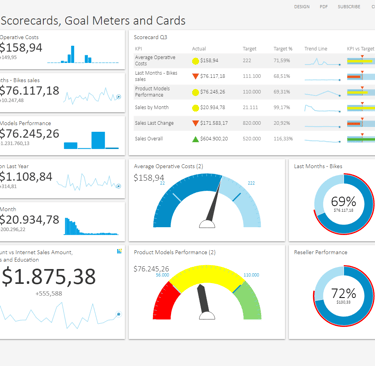Click the SUBSCRIBE button in the header

(x=349, y=7)
